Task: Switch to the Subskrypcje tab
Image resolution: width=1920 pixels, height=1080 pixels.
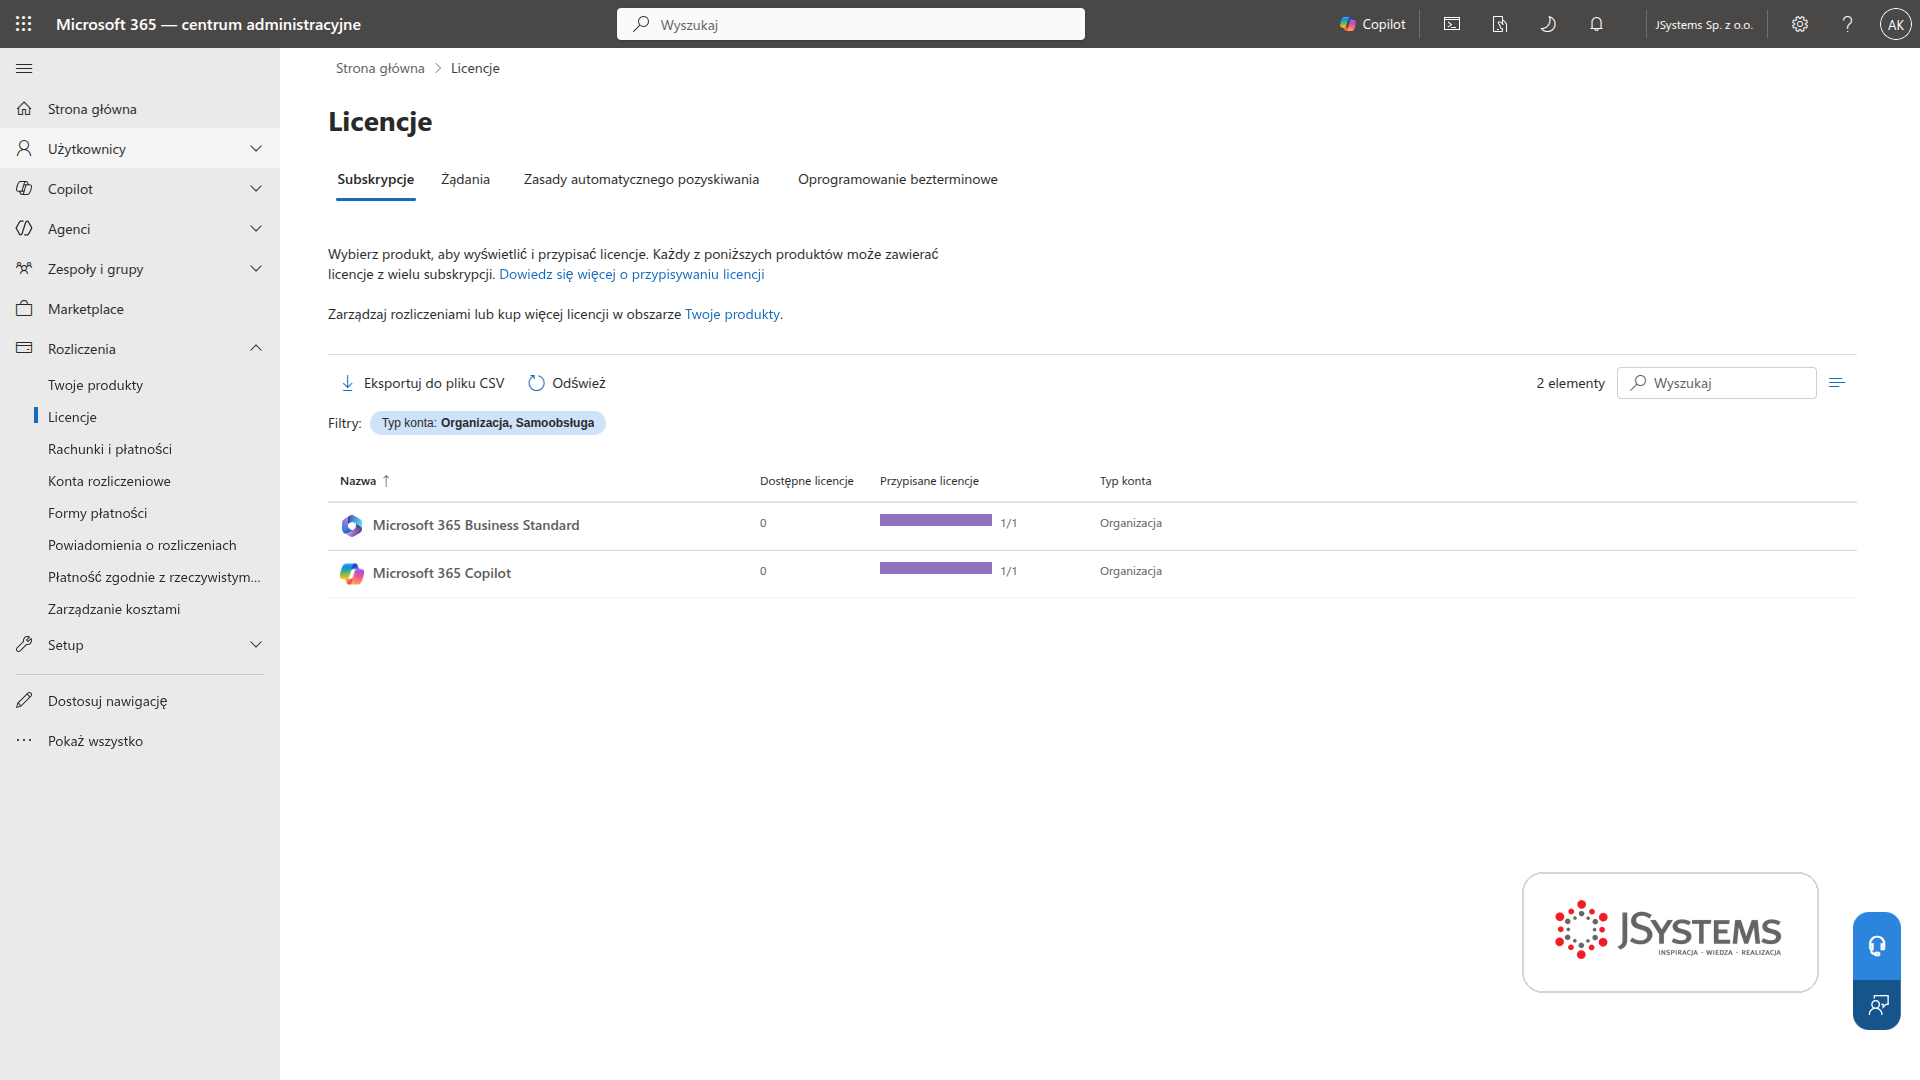Action: (x=375, y=179)
